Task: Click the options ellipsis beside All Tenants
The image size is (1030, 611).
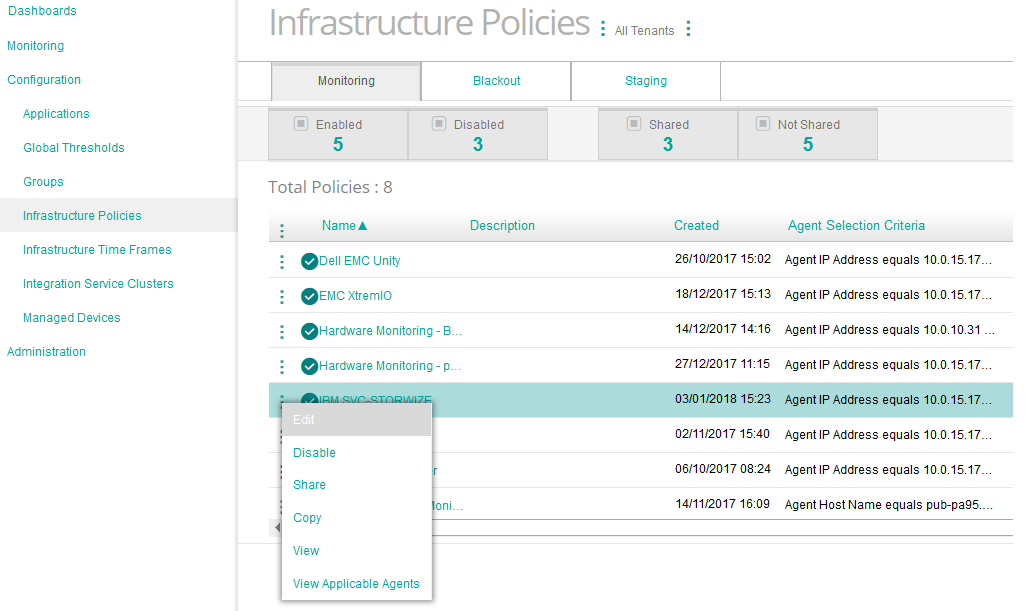Action: point(688,29)
